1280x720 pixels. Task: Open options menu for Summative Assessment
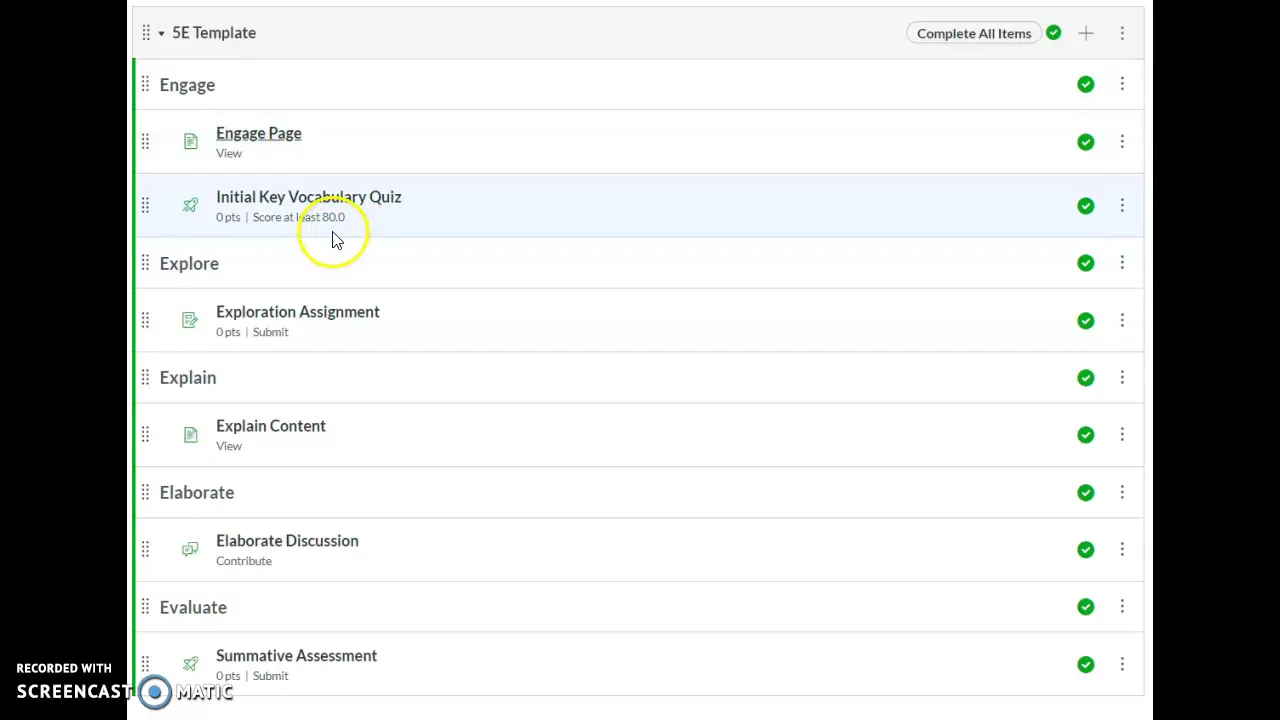coord(1122,665)
